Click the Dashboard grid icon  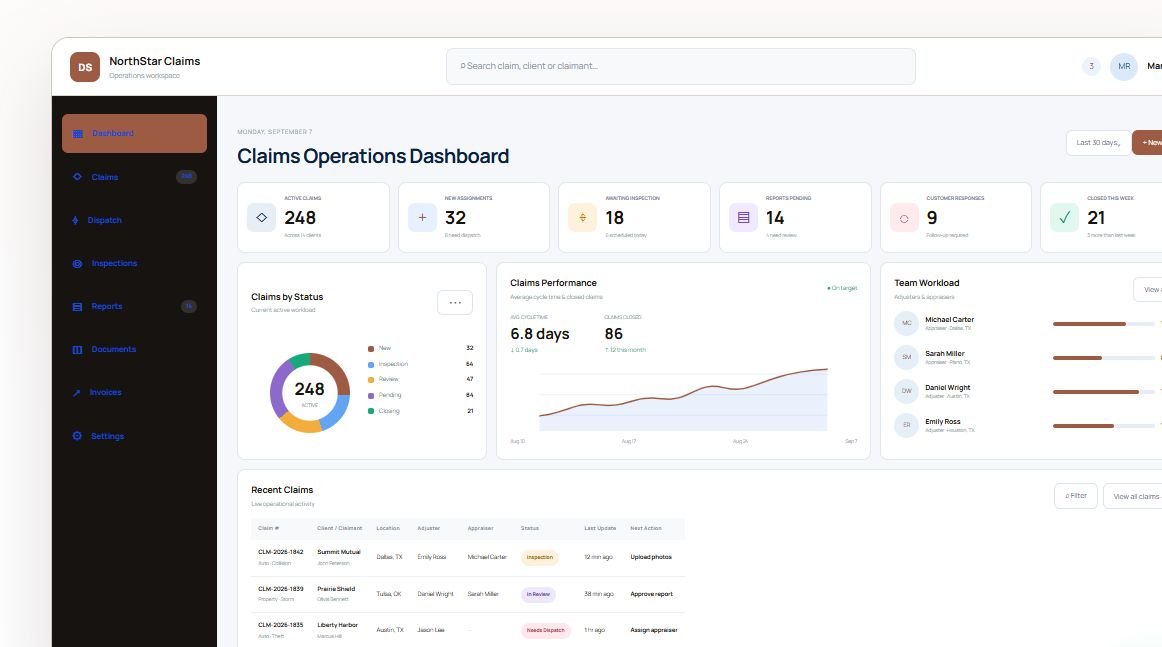pos(78,134)
